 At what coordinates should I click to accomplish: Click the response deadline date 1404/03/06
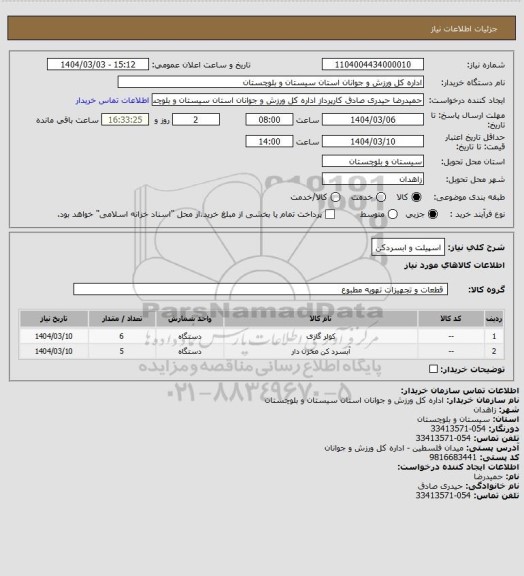tap(373, 120)
